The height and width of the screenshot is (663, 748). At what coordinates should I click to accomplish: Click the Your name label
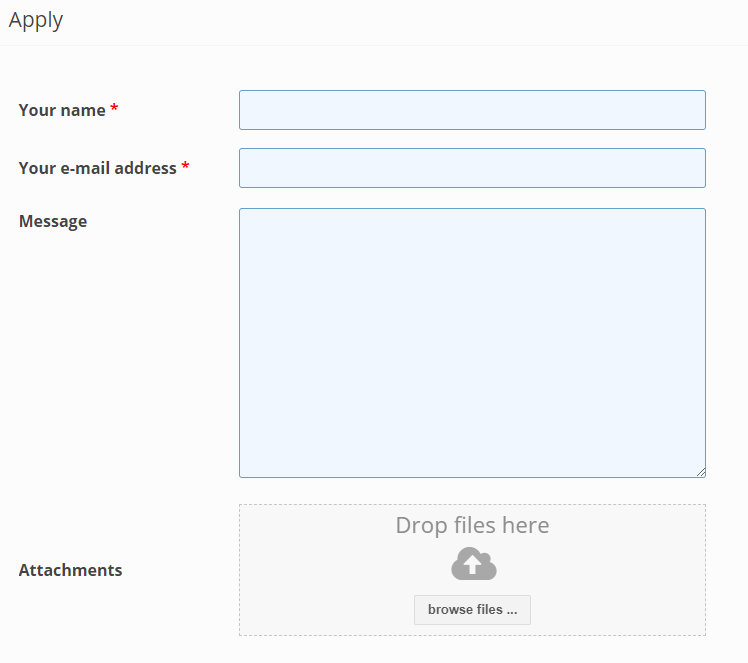click(x=62, y=110)
